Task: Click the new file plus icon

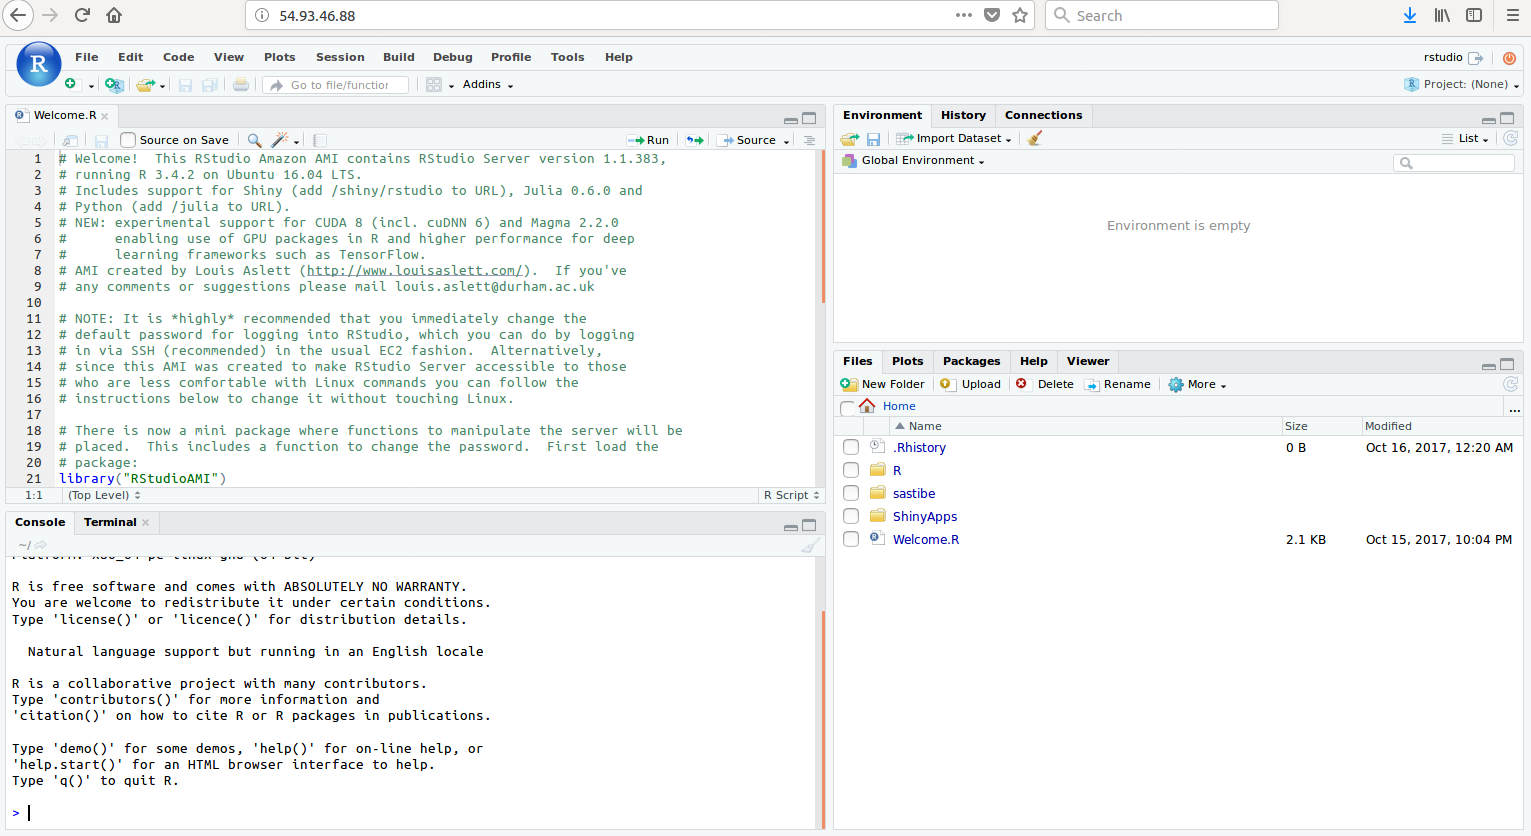Action: click(71, 84)
